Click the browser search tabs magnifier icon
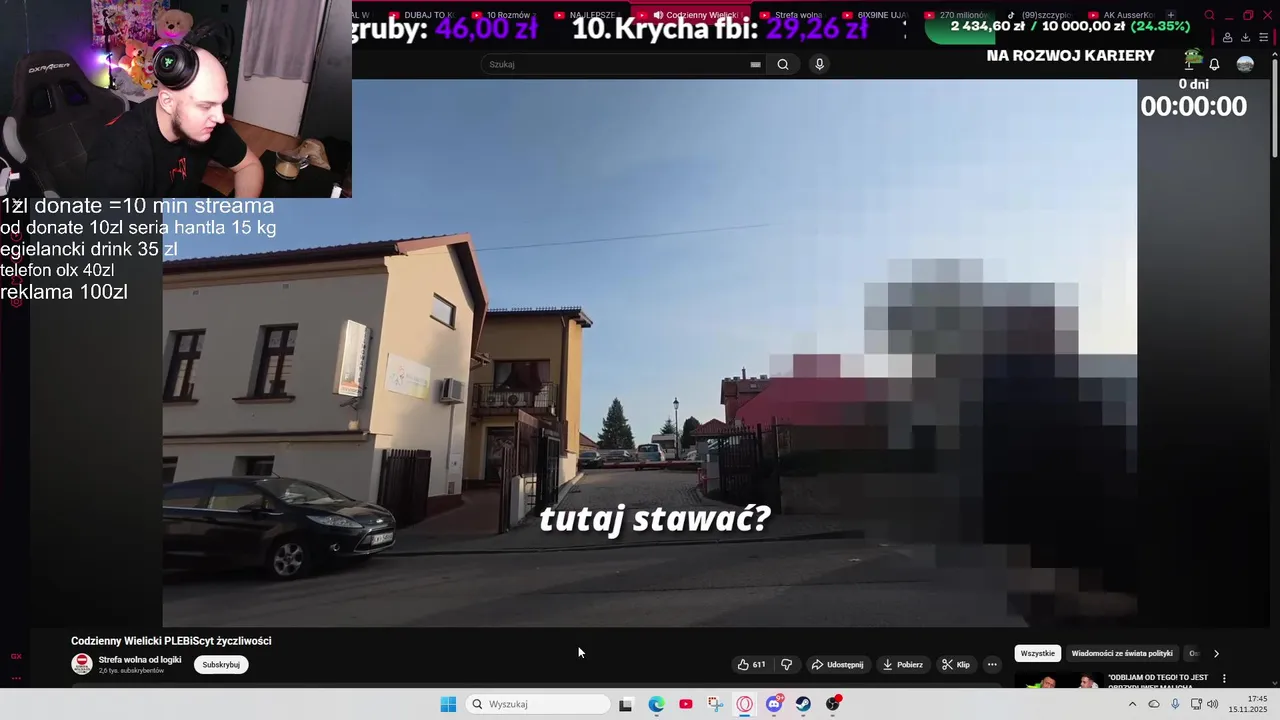 coord(1210,15)
